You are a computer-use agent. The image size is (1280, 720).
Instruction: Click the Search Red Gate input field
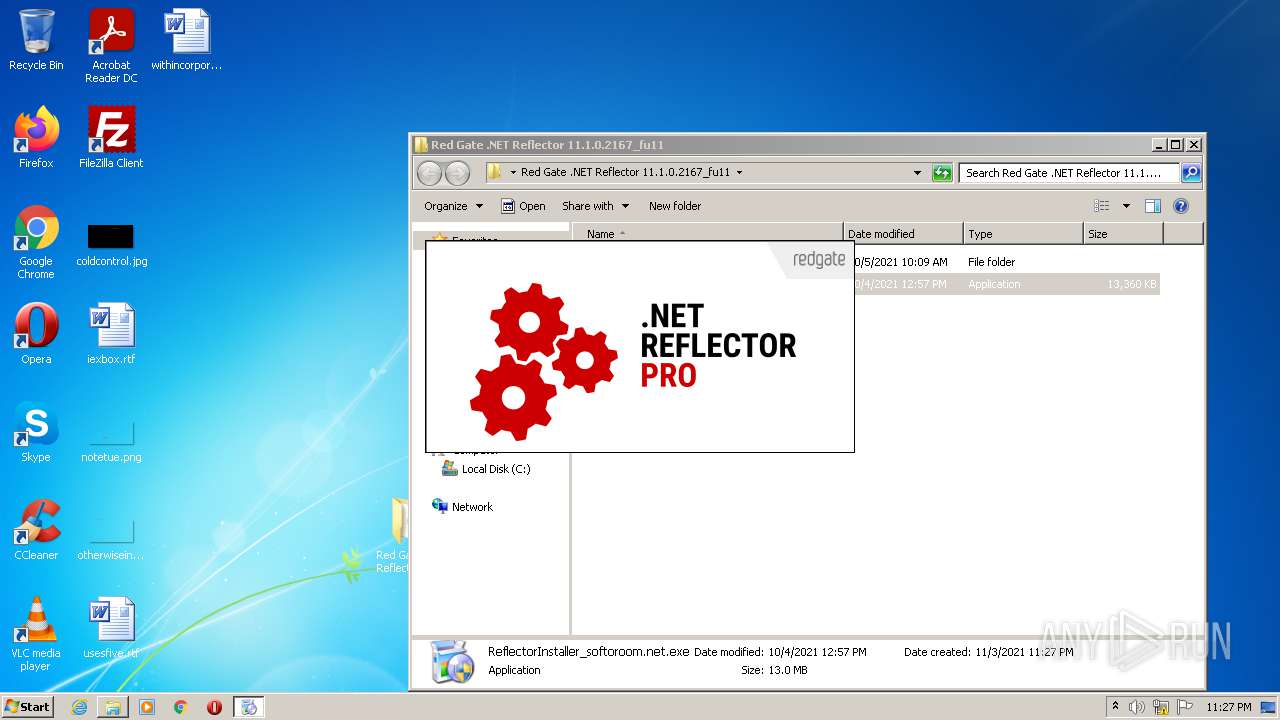1068,173
